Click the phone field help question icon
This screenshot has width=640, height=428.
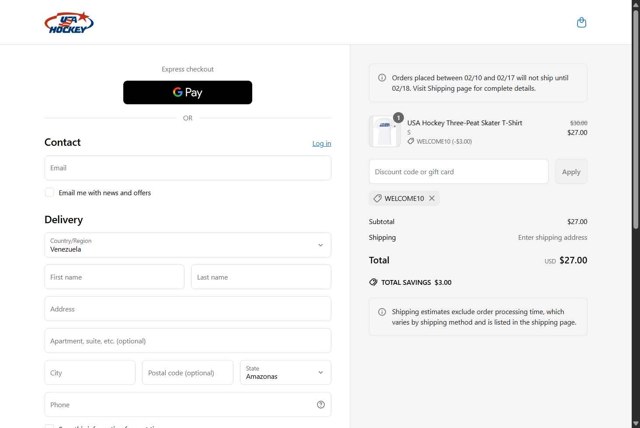(x=321, y=405)
